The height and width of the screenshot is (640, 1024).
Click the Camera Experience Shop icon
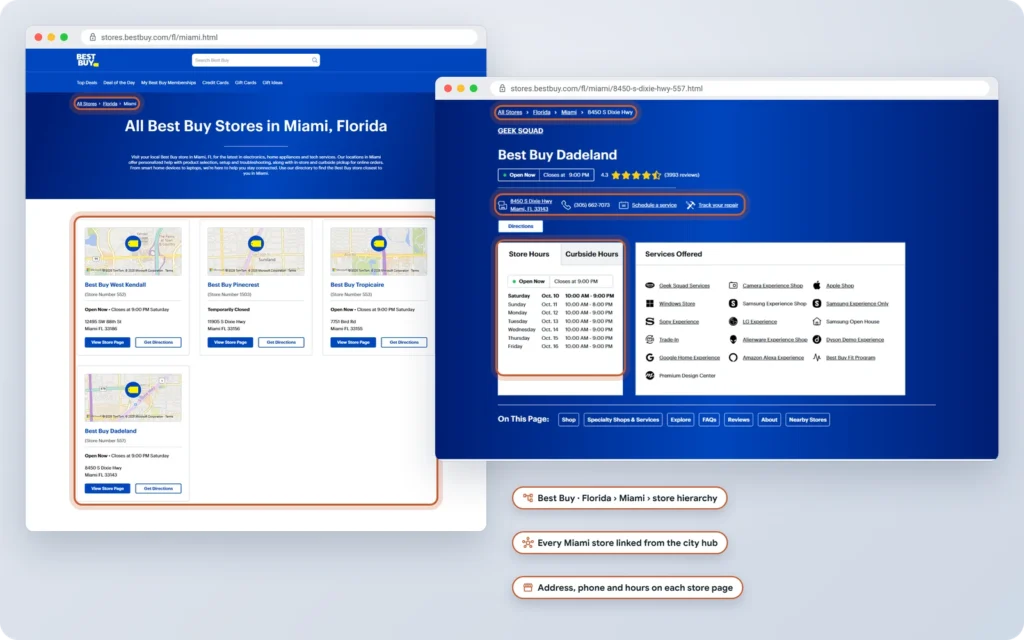733,285
